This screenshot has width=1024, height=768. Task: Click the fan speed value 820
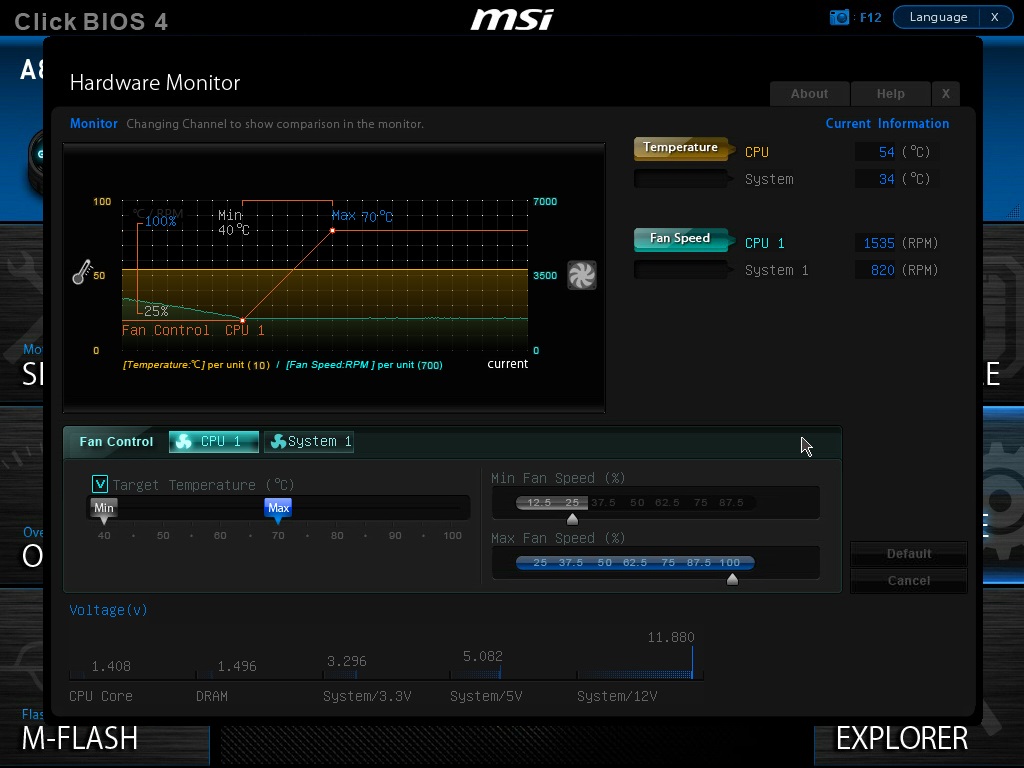882,270
